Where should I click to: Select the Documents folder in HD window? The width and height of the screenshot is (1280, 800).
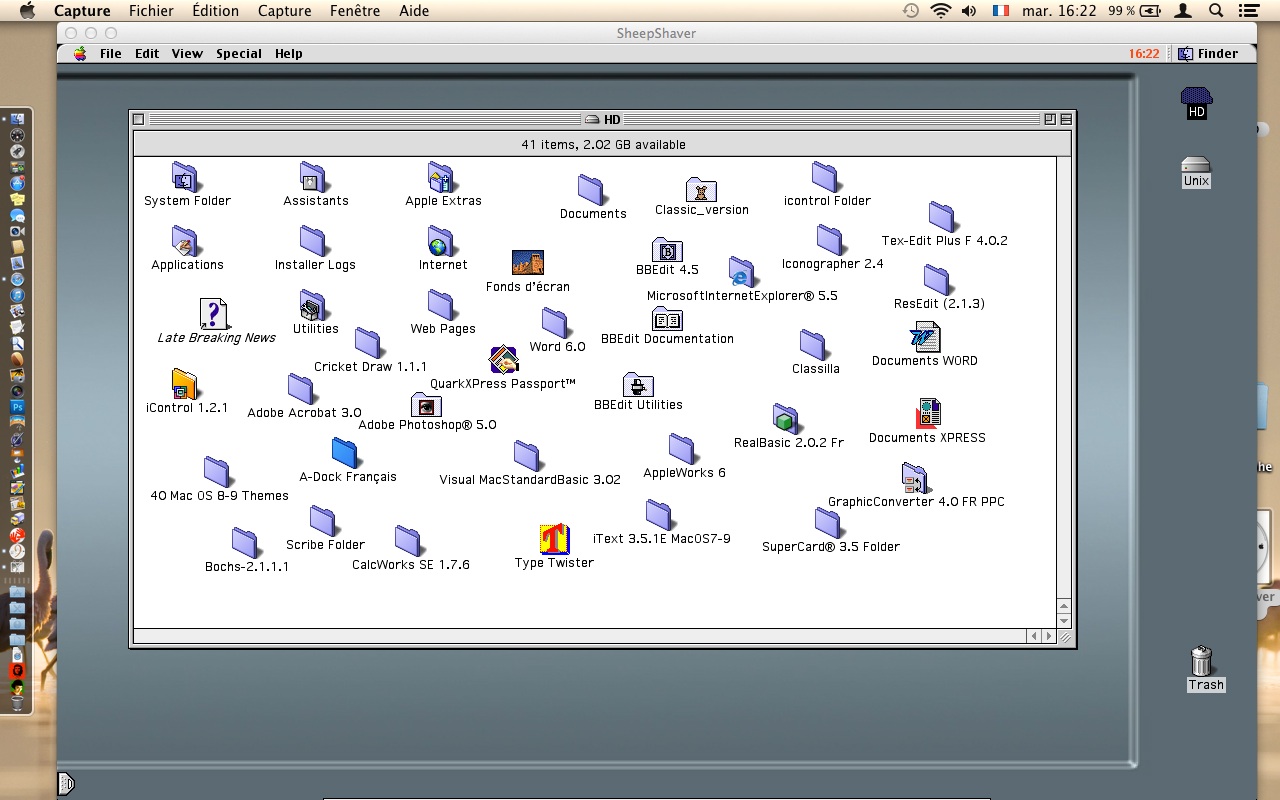coord(592,190)
